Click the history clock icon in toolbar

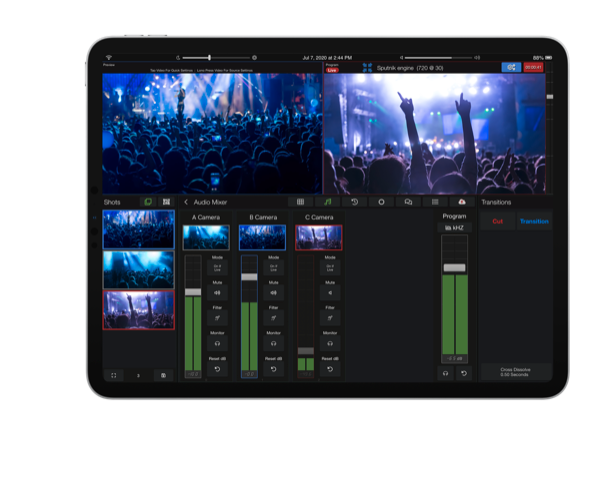[354, 202]
